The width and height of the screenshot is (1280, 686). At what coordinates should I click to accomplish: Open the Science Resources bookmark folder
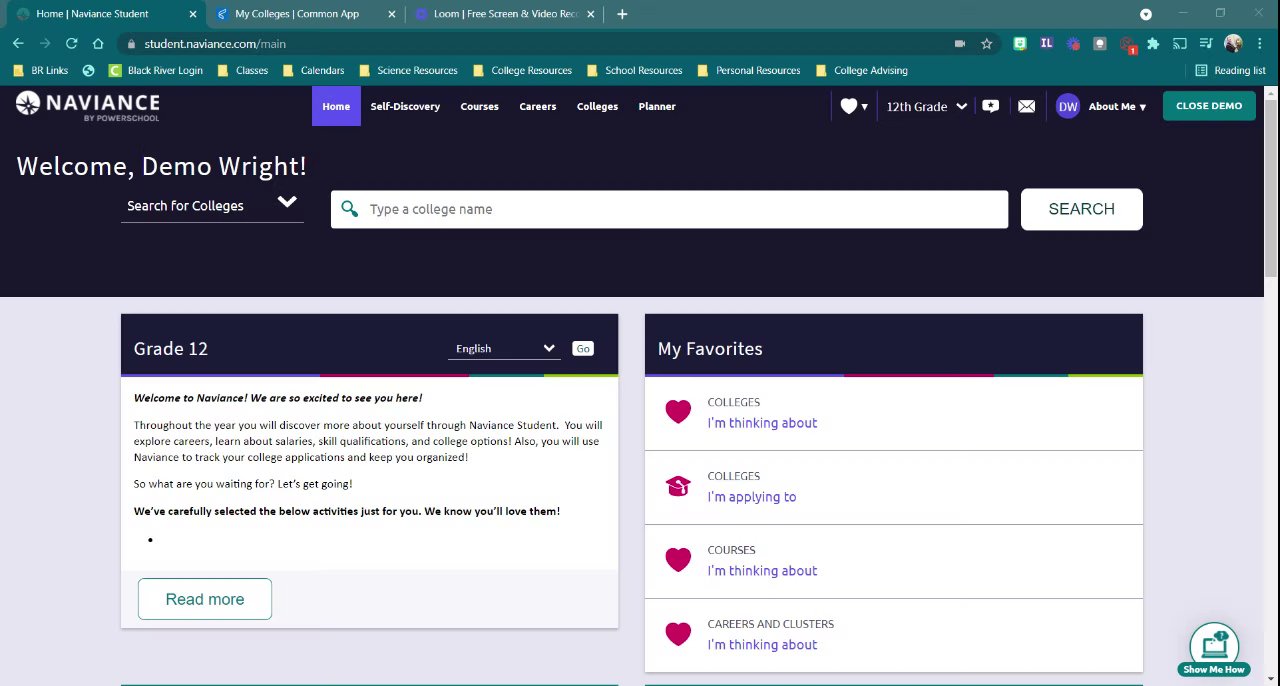tap(408, 70)
